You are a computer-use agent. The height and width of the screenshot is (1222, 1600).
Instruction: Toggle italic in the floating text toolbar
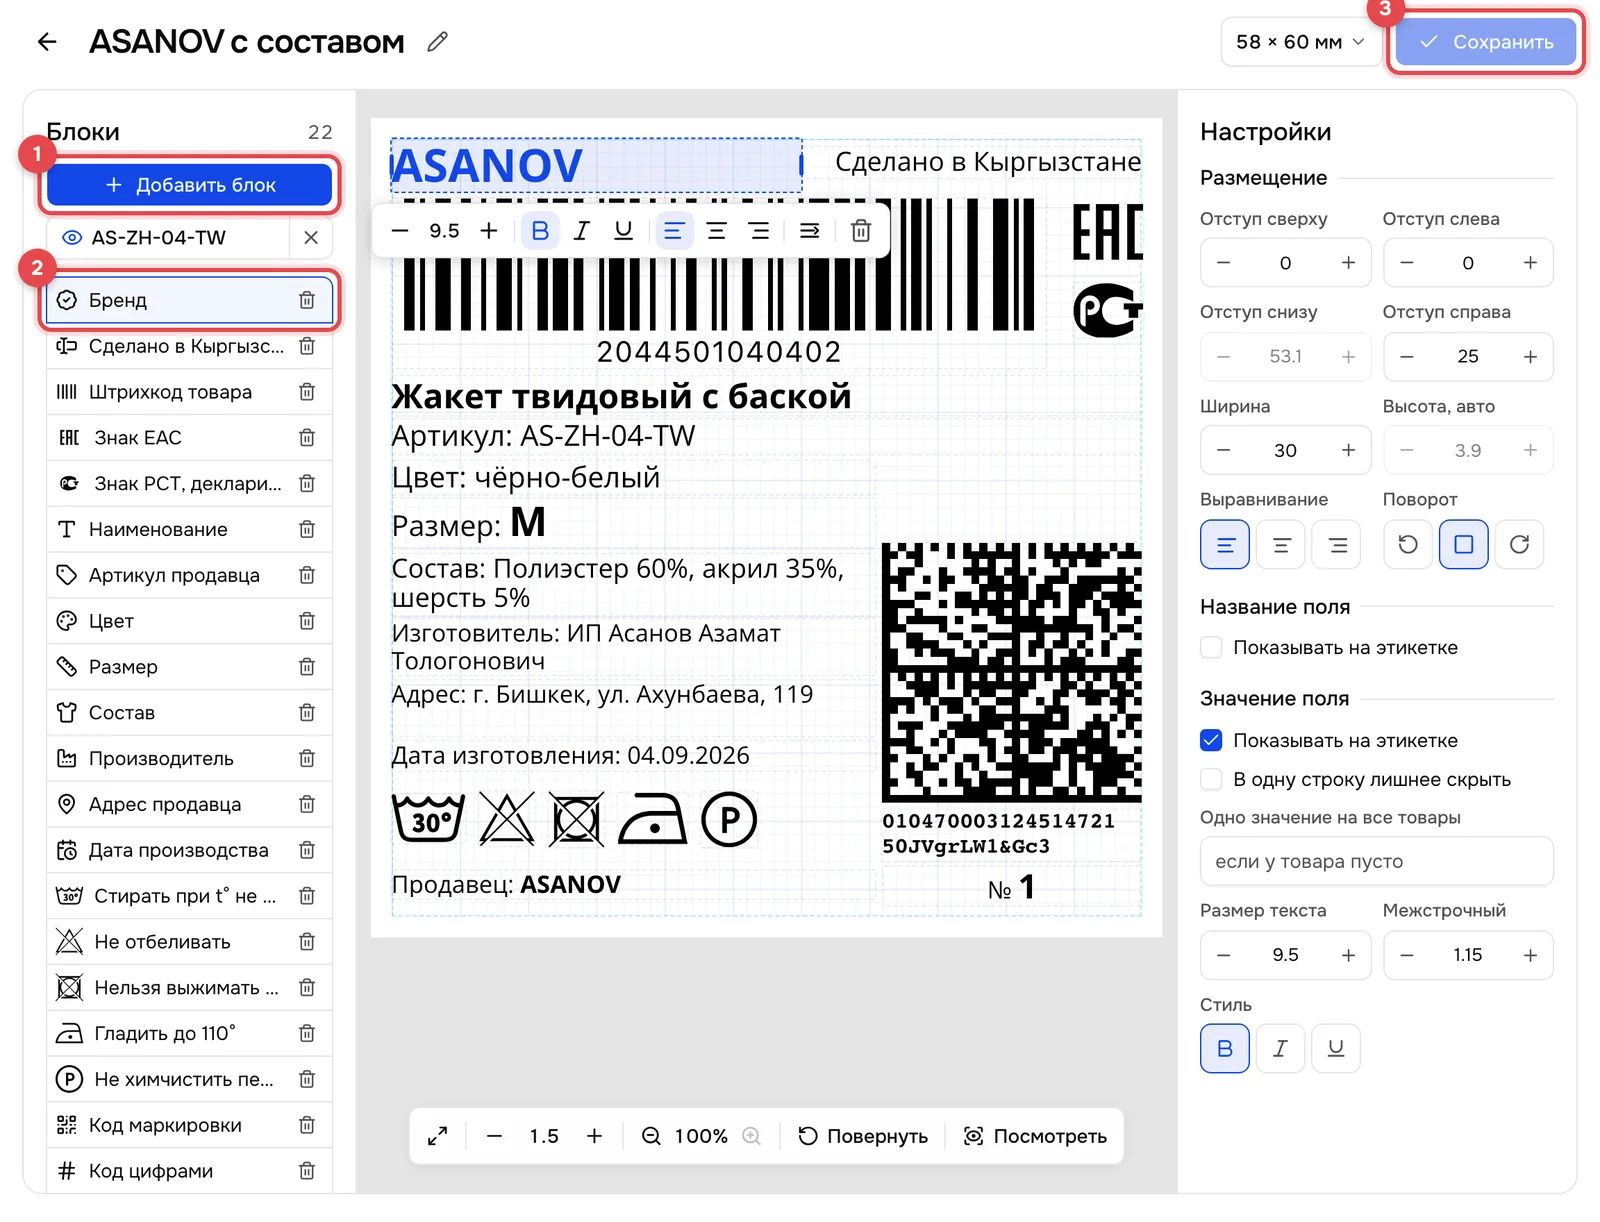tap(581, 231)
